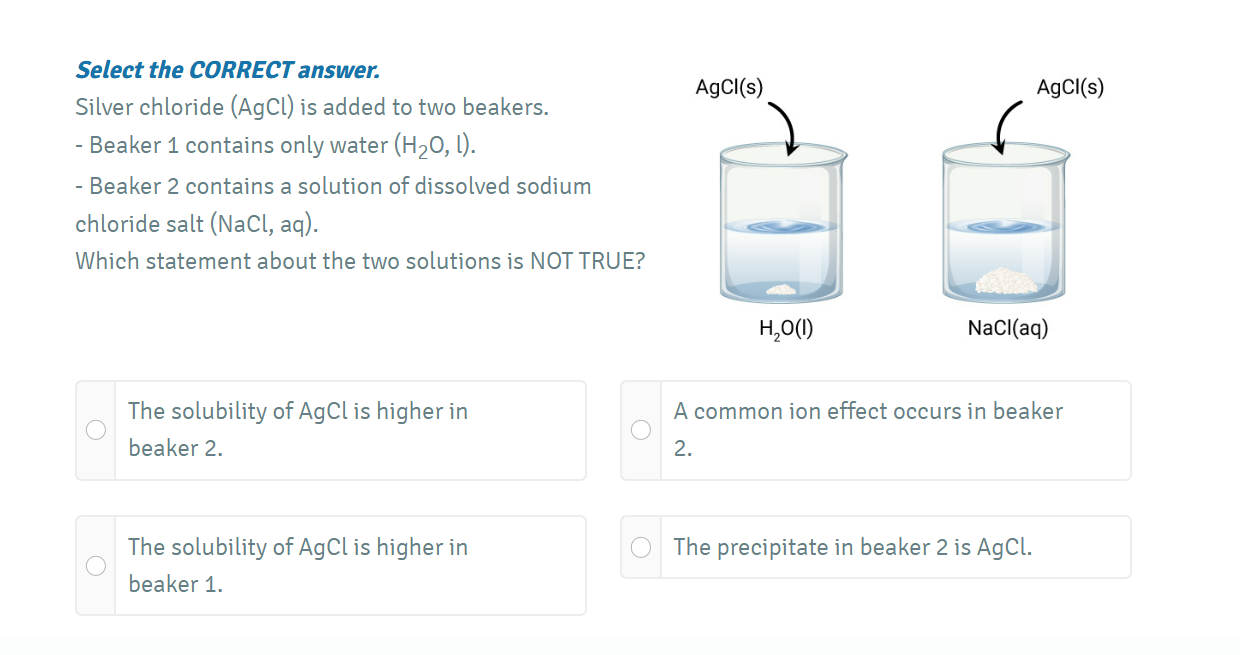The width and height of the screenshot is (1240, 655).
Task: Click the small precipitate pile in the water beaker
Action: pos(780,290)
